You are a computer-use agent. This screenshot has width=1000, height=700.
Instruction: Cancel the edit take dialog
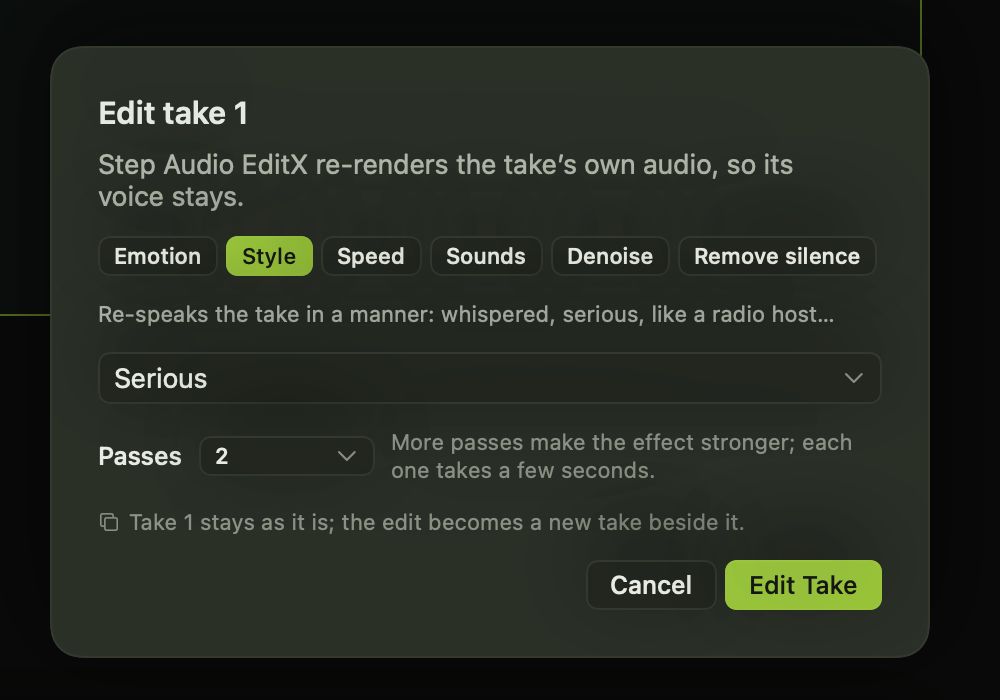(x=651, y=585)
